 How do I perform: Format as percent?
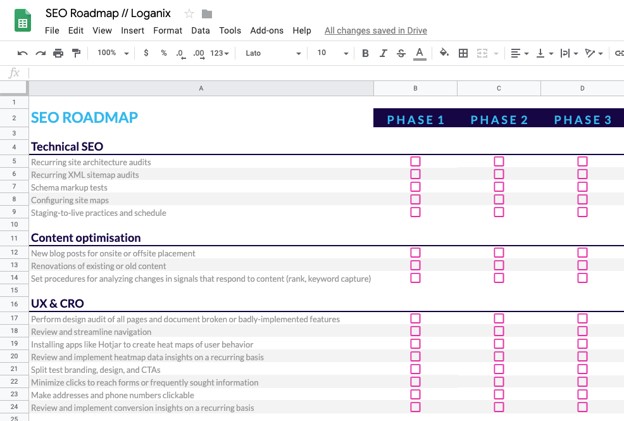tap(164, 53)
